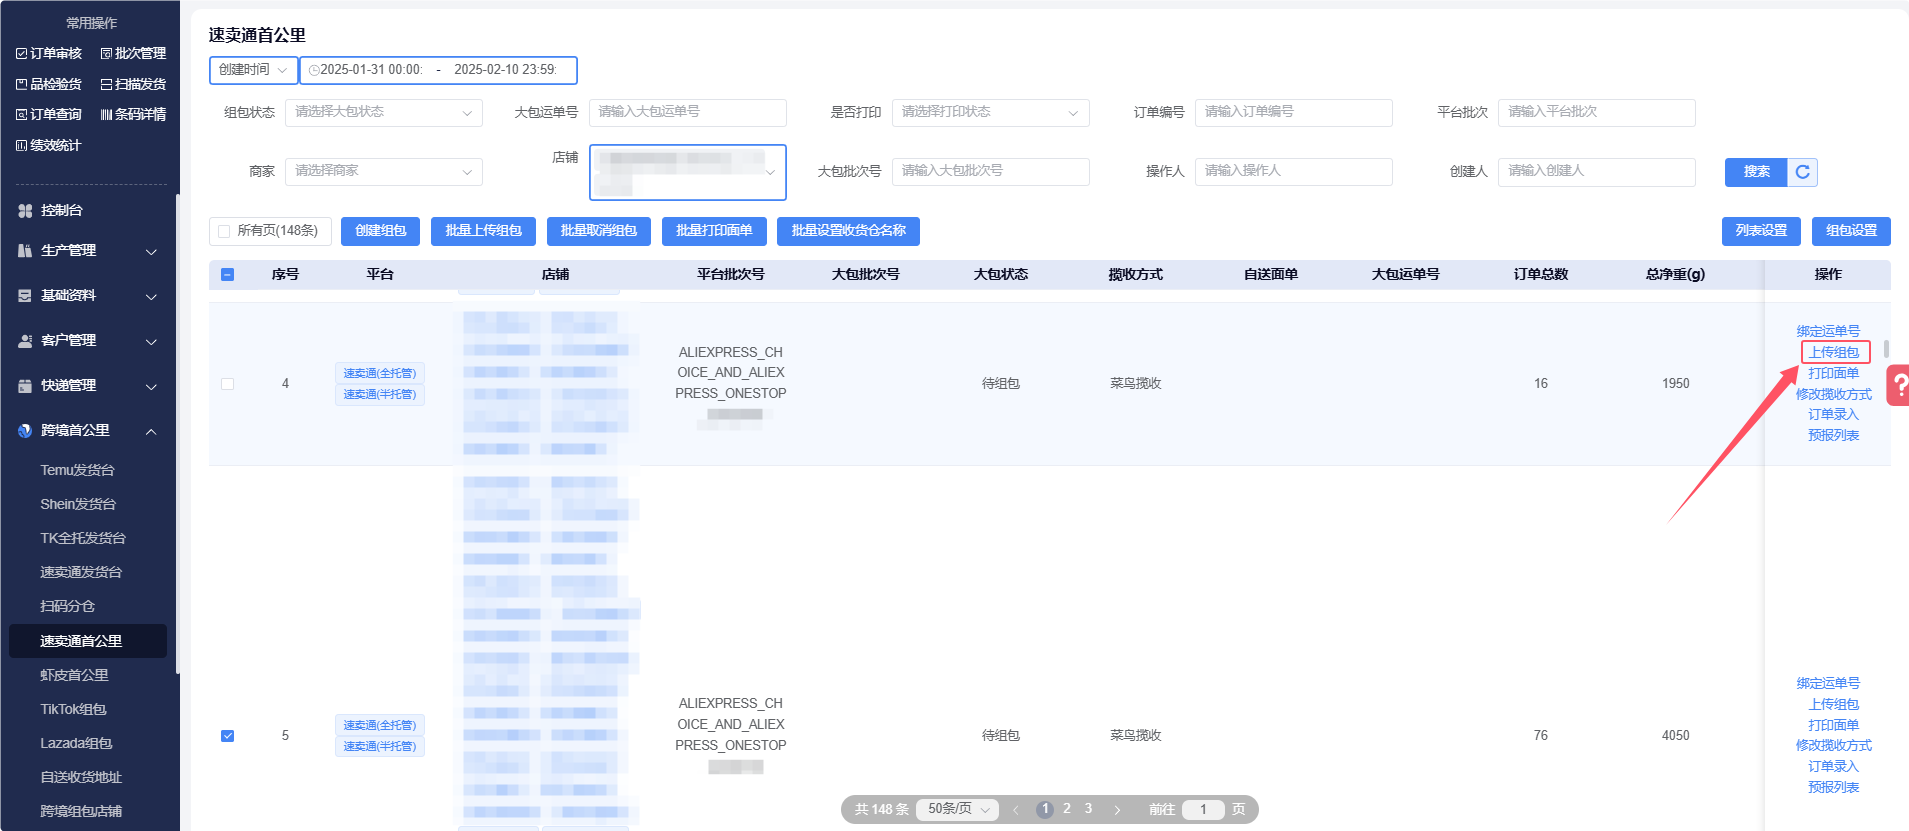Open the 创建时间 dropdown
The height and width of the screenshot is (831, 1909).
(253, 70)
